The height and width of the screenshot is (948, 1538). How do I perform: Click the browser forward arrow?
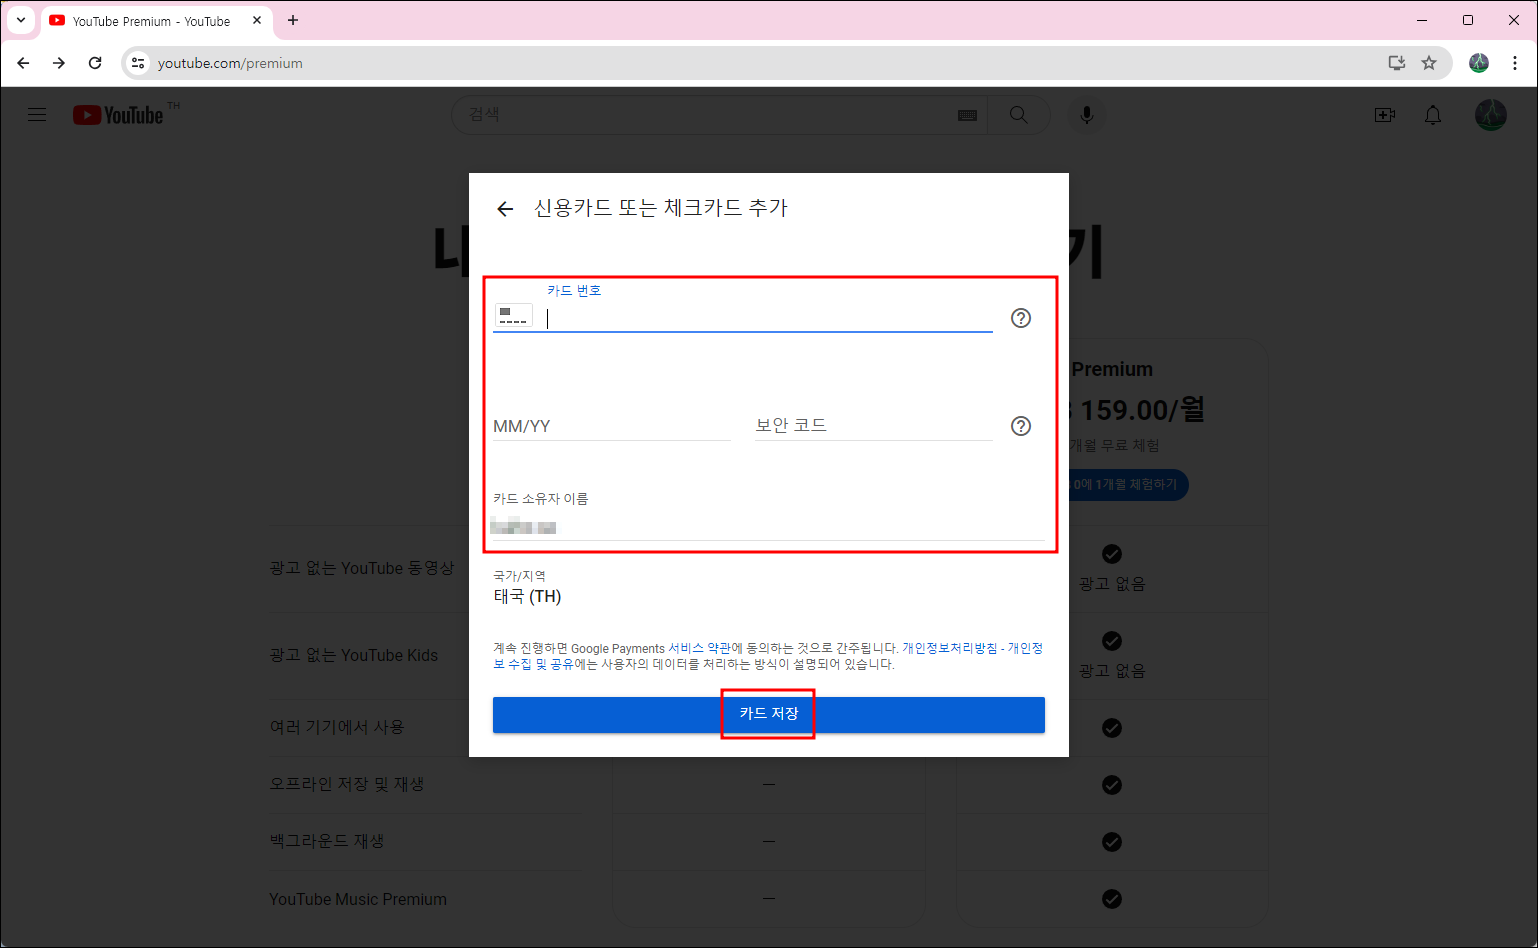coord(59,63)
